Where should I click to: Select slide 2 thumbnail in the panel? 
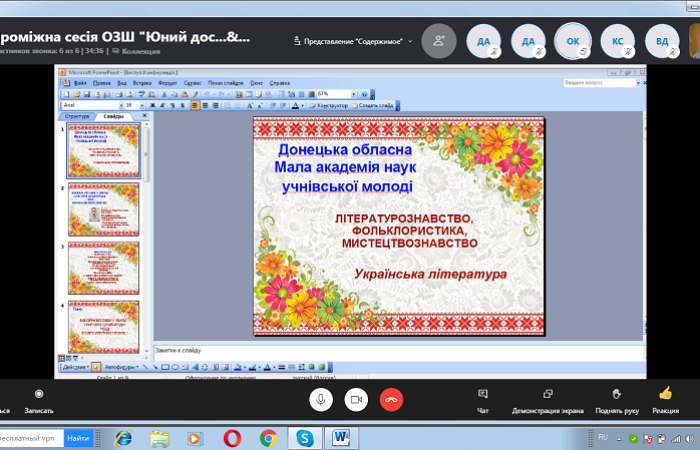point(102,209)
